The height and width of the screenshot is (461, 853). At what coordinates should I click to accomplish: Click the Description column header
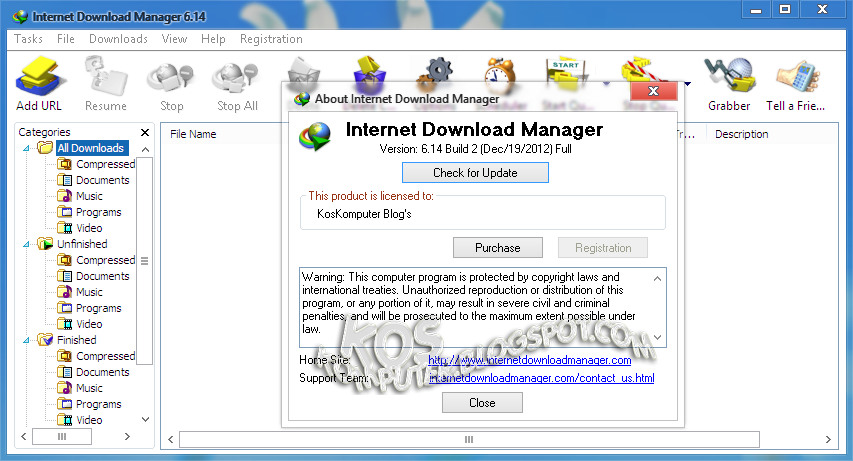click(741, 134)
